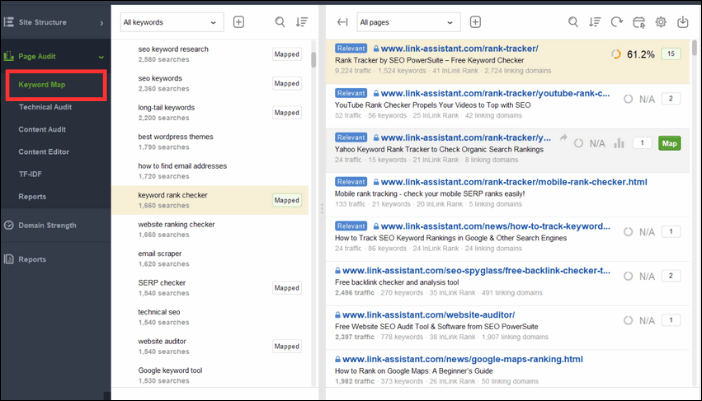Open Reports under Page Audit
Viewport: 702px width, 401px height.
tap(32, 196)
